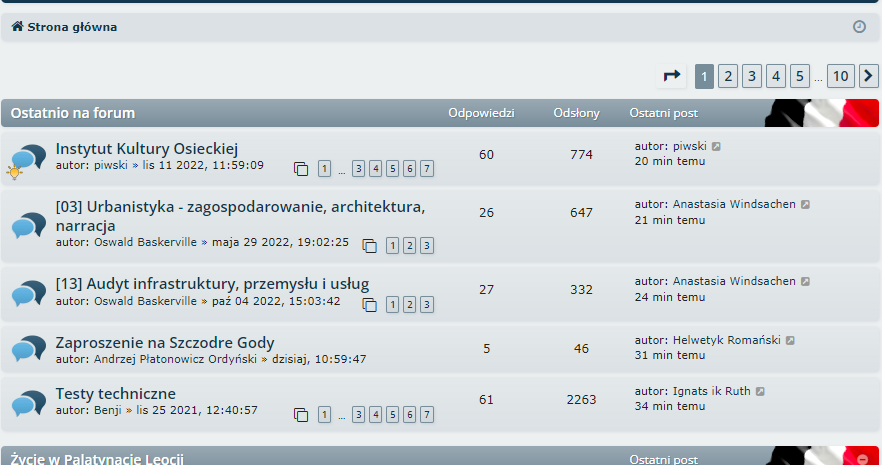Click pages icon in Instytut Kultury Osieckiej row
The image size is (882, 465).
click(301, 168)
